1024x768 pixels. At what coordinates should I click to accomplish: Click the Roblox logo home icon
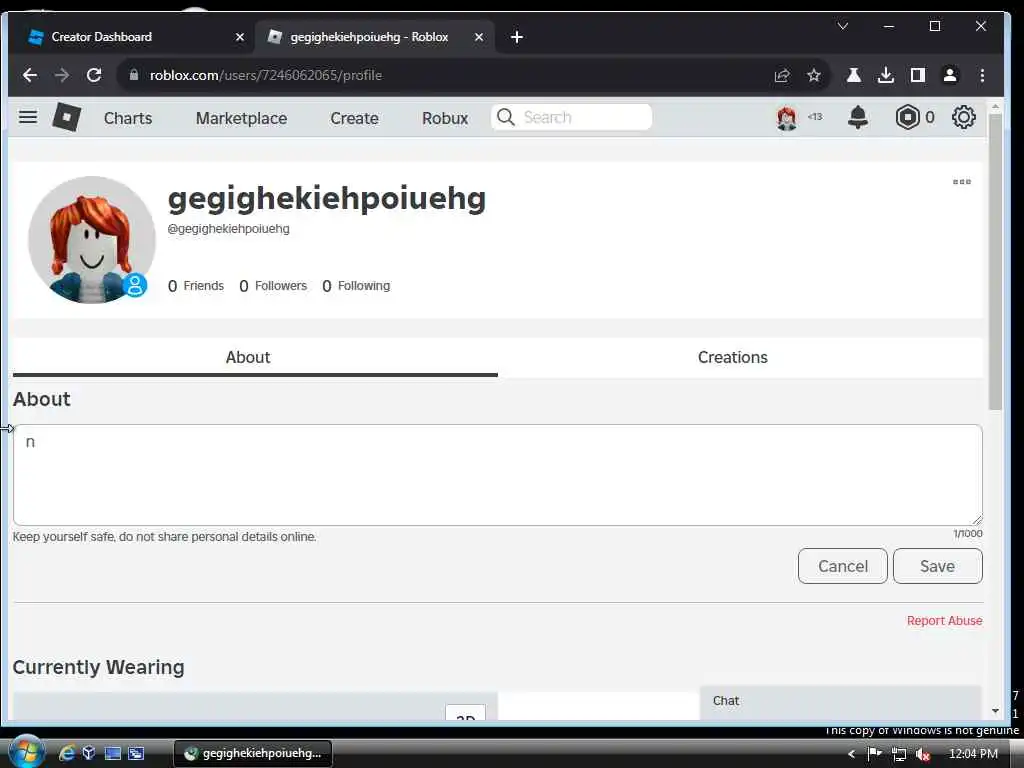67,118
